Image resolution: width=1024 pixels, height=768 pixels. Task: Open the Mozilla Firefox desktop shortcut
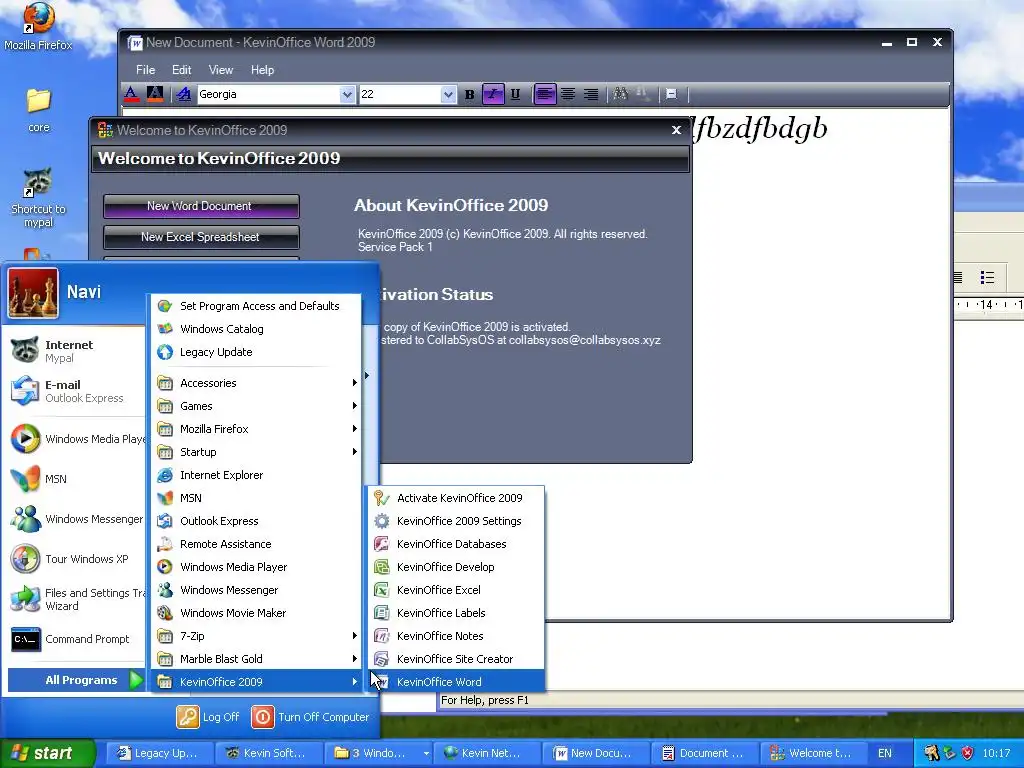pyautogui.click(x=38, y=26)
